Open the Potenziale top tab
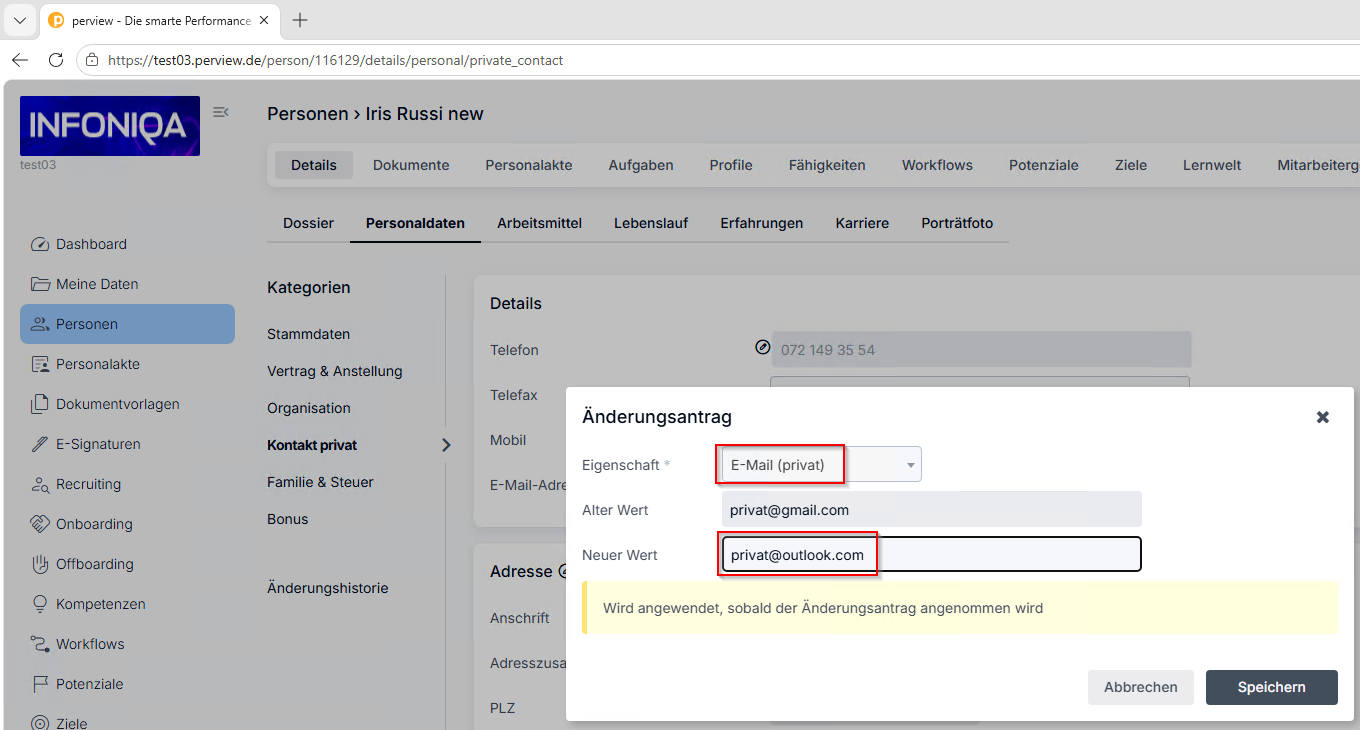 1044,165
